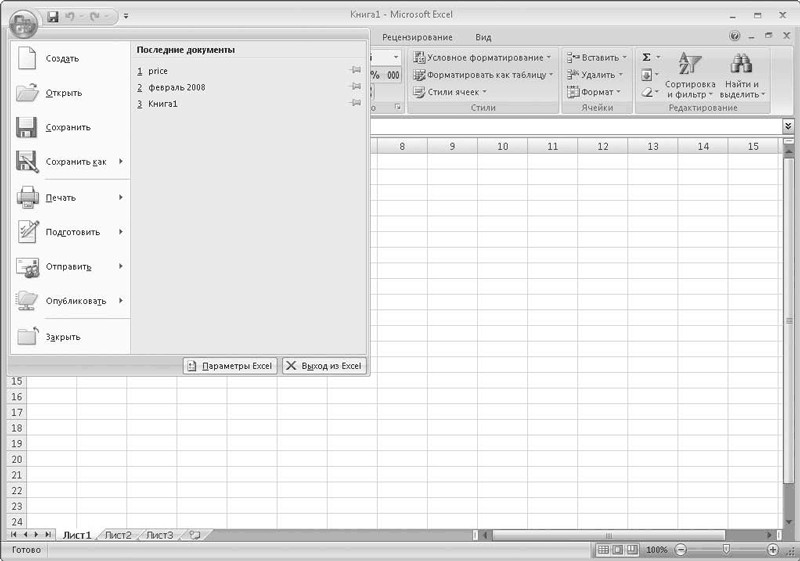Pin the price document to the list

354,71
